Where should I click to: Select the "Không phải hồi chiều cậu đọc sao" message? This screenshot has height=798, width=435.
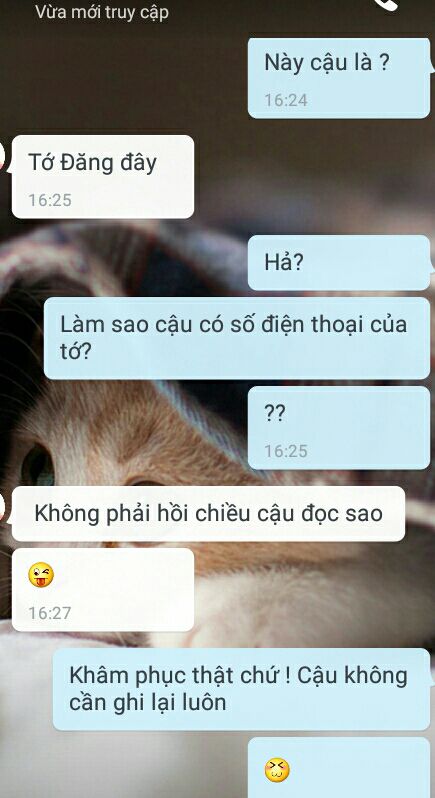coord(209,514)
